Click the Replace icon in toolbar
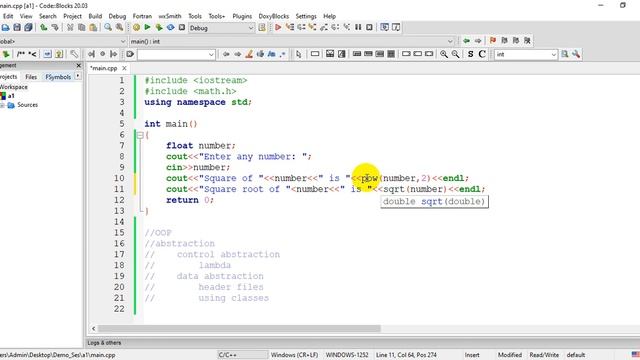 [119, 27]
